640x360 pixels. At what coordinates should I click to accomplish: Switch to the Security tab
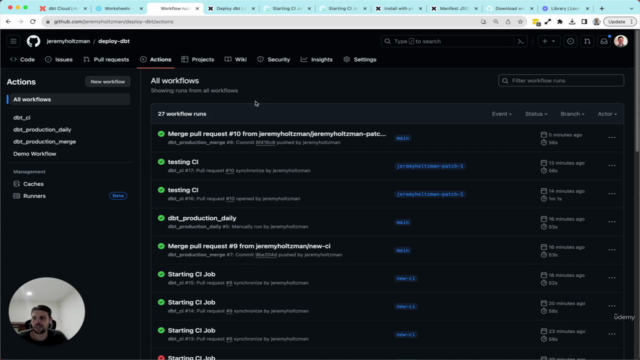[273, 60]
